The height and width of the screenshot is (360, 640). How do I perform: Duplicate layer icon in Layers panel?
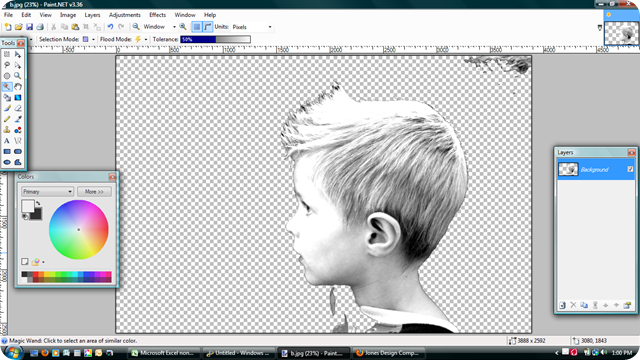point(584,305)
